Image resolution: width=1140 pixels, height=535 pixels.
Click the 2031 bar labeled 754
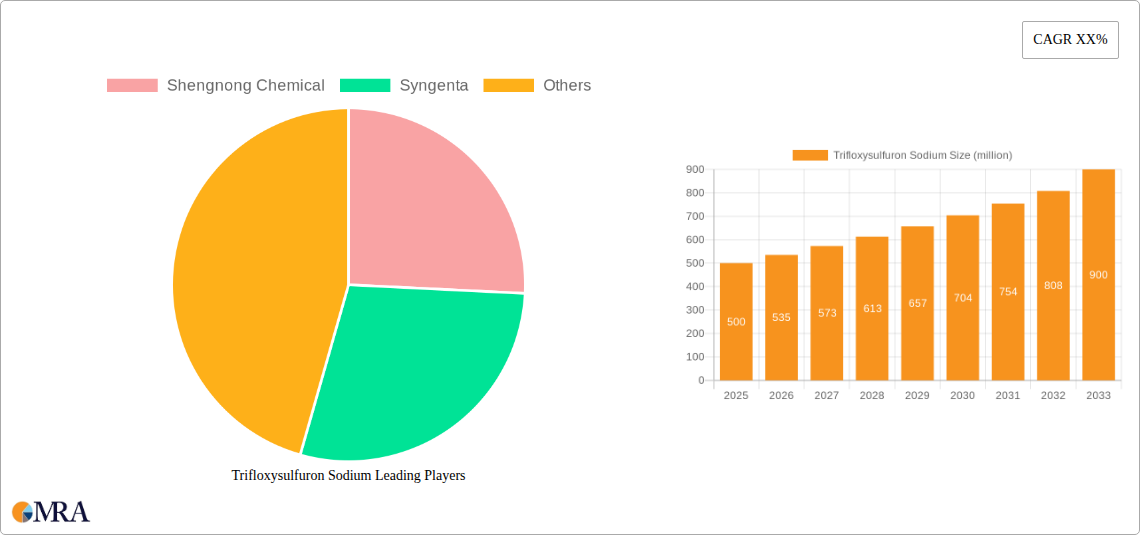click(x=1008, y=292)
